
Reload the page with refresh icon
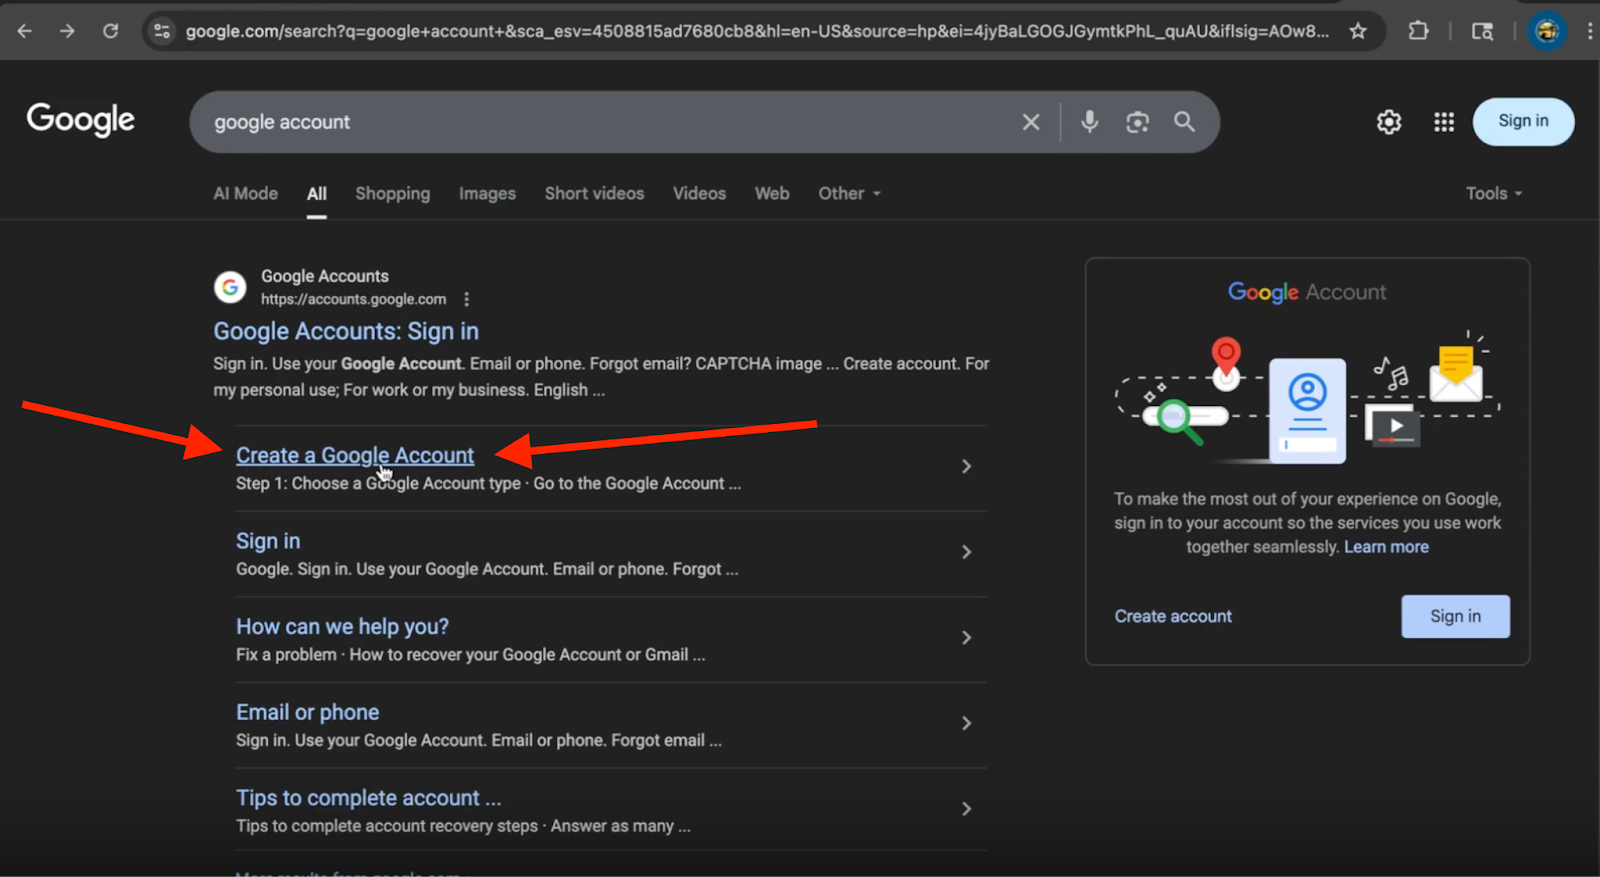coord(110,31)
